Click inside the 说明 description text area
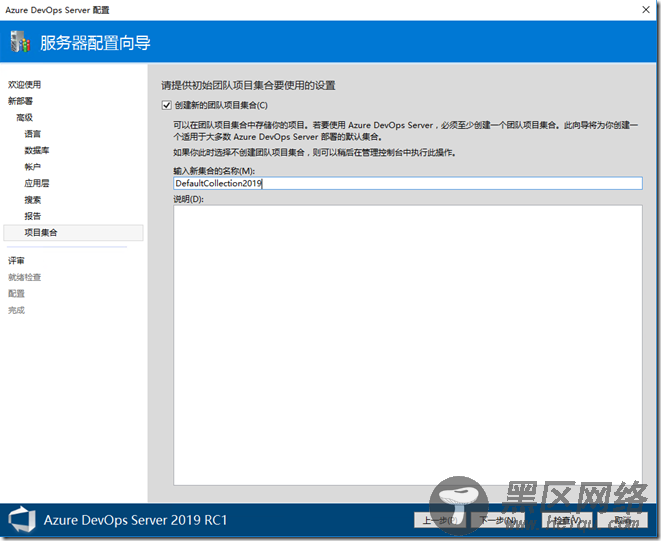 [x=408, y=345]
